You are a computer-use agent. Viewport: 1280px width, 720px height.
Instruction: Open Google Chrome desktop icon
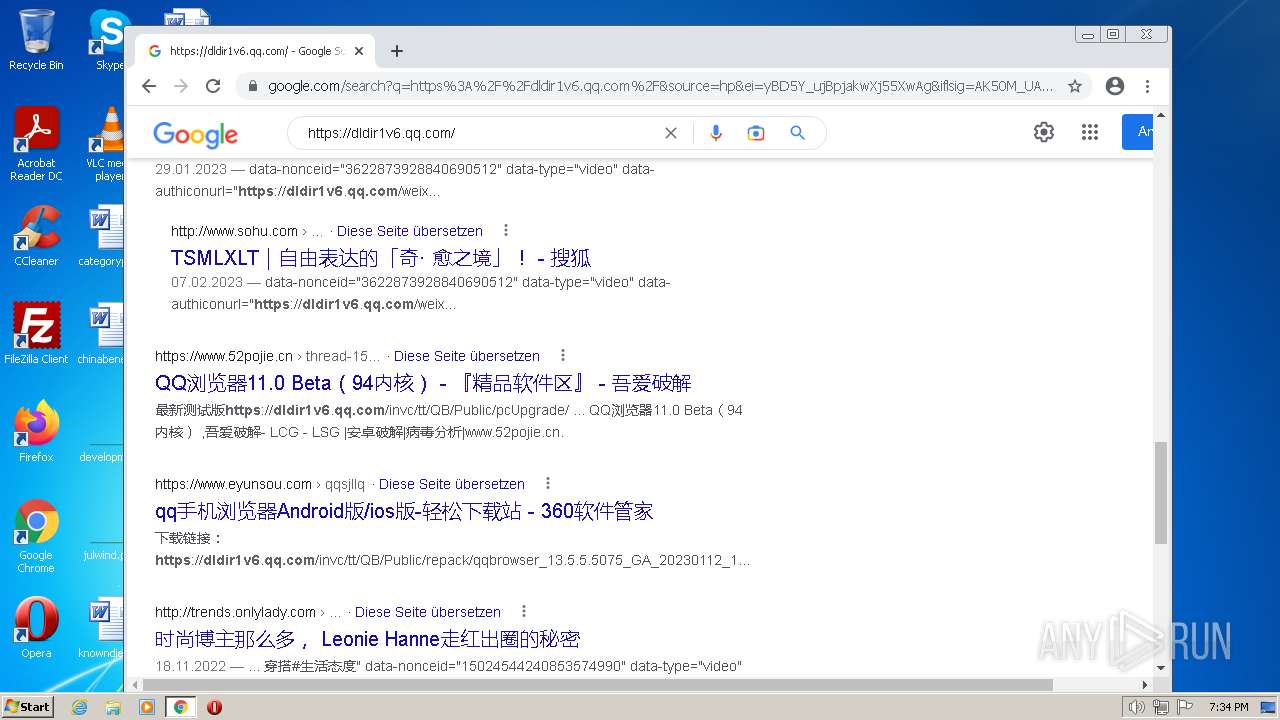36,537
